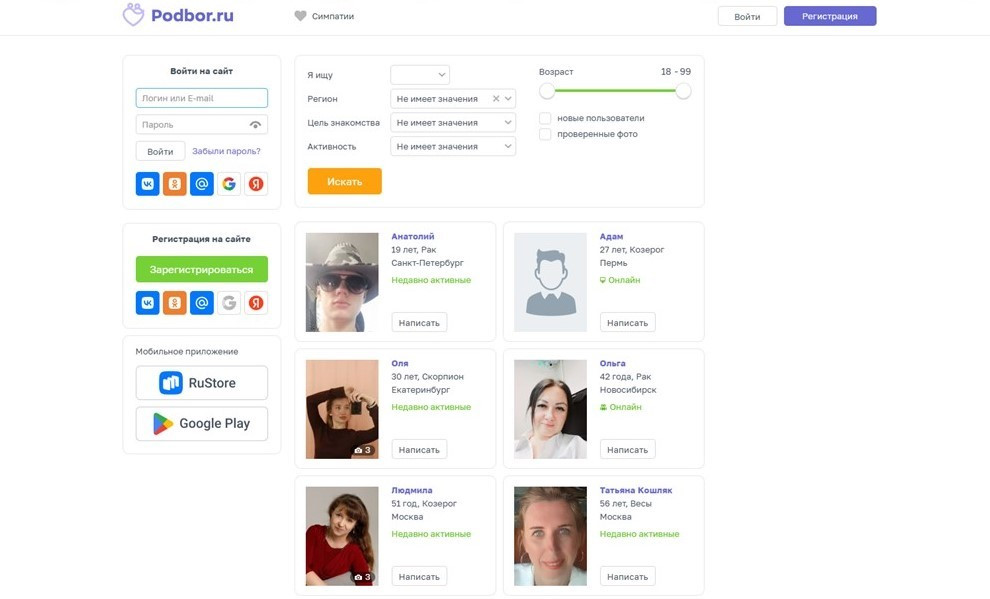
Task: Click the minimum age slider handle
Action: [547, 91]
